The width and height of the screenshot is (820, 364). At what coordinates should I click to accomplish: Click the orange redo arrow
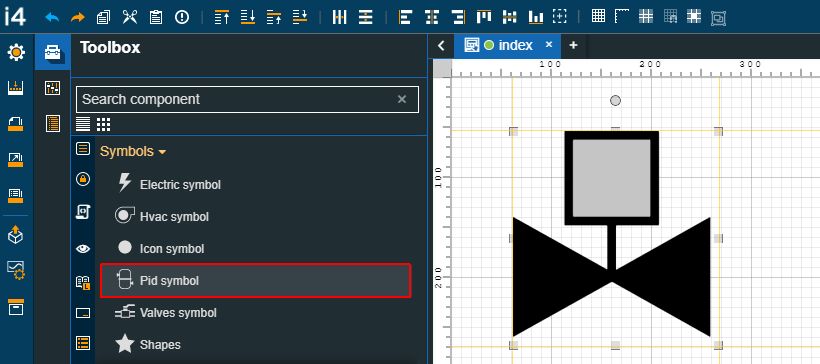(x=77, y=17)
